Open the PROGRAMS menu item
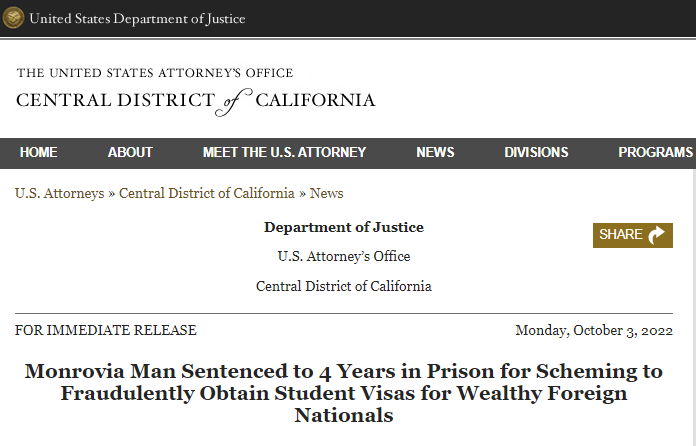Viewport: 696px width, 446px height. (x=656, y=153)
